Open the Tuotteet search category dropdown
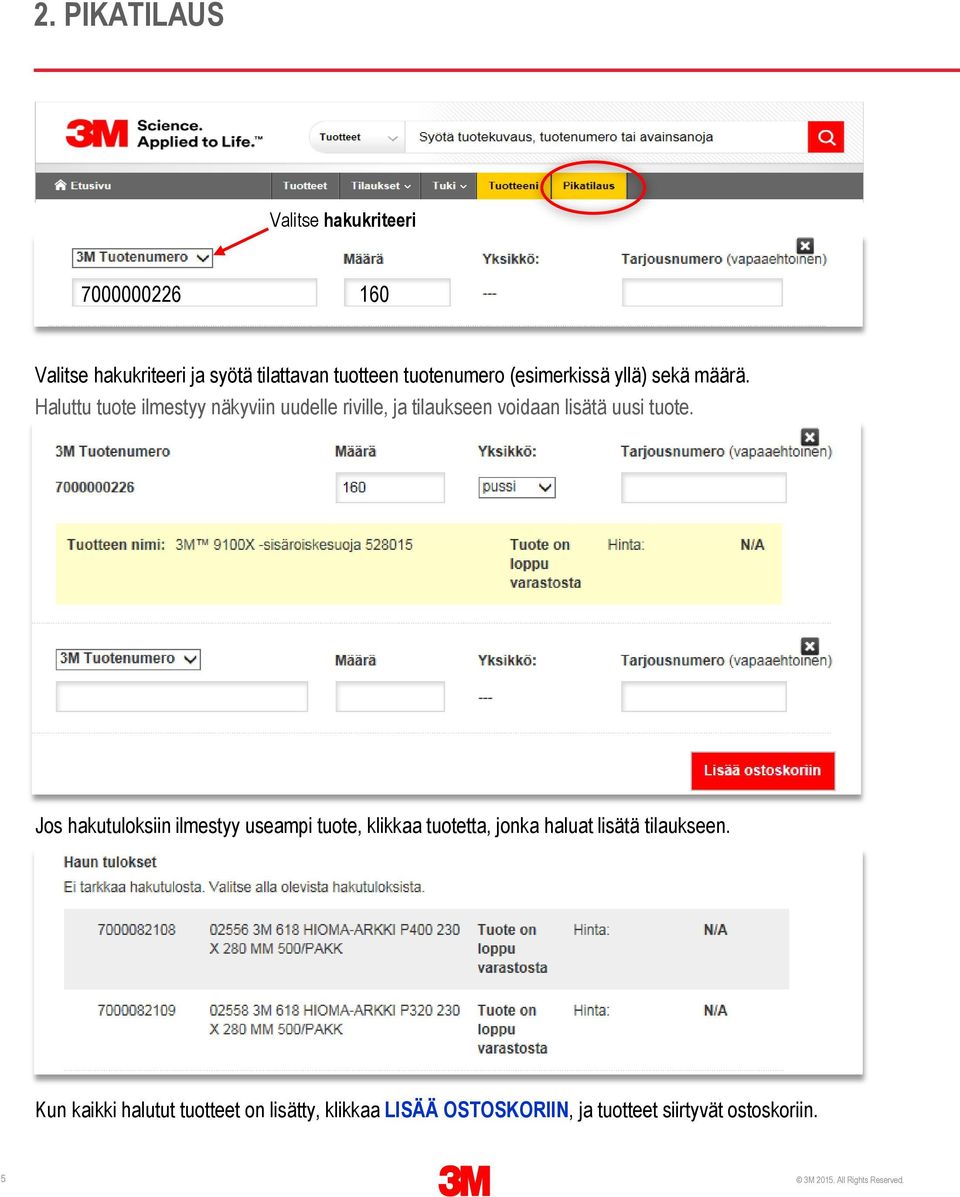Viewport: 960px width, 1197px height. (357, 137)
